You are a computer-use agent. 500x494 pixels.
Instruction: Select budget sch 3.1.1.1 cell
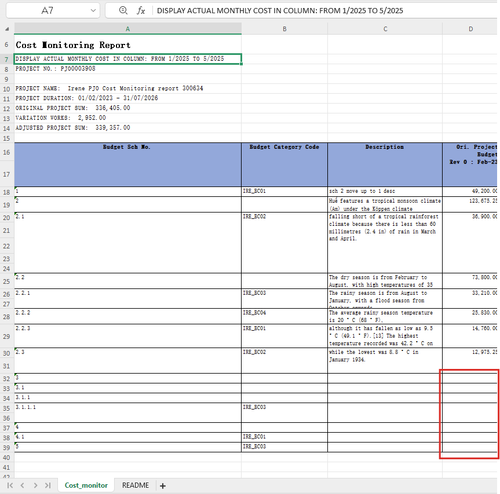pyautogui.click(x=128, y=413)
